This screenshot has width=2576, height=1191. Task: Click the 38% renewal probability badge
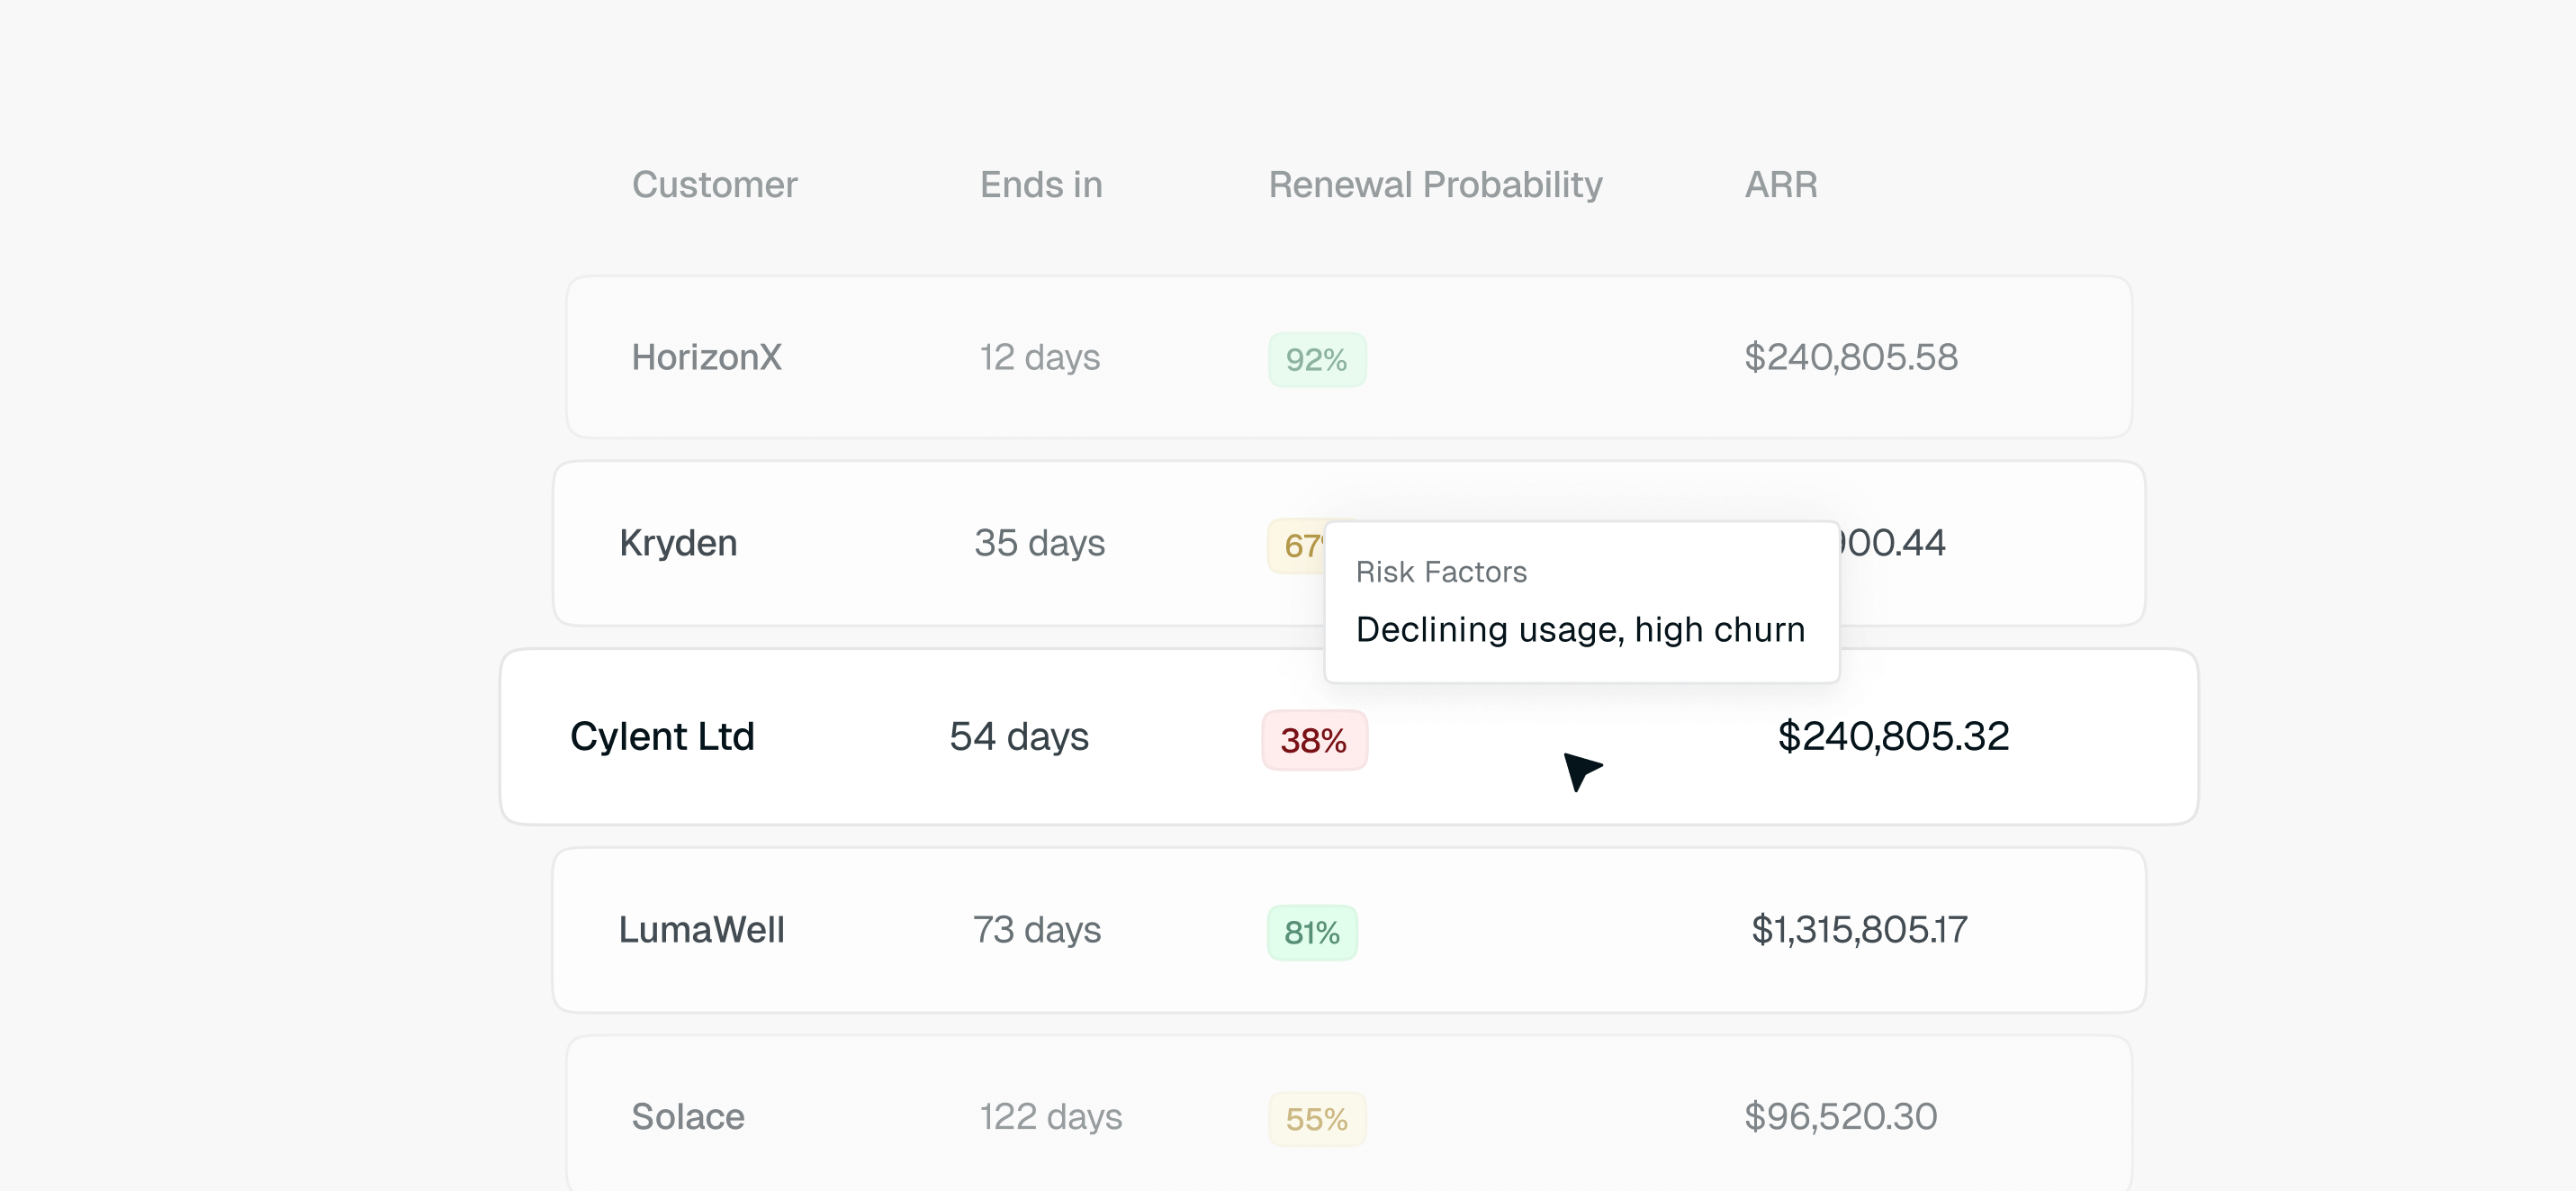(1314, 740)
